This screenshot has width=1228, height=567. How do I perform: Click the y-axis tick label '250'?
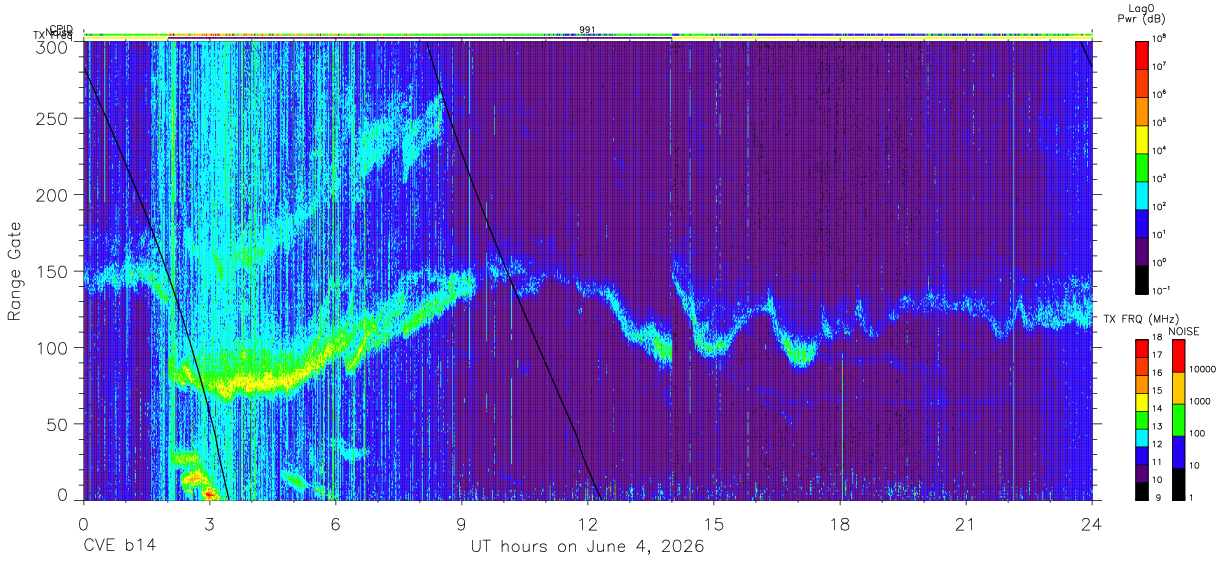click(51, 119)
